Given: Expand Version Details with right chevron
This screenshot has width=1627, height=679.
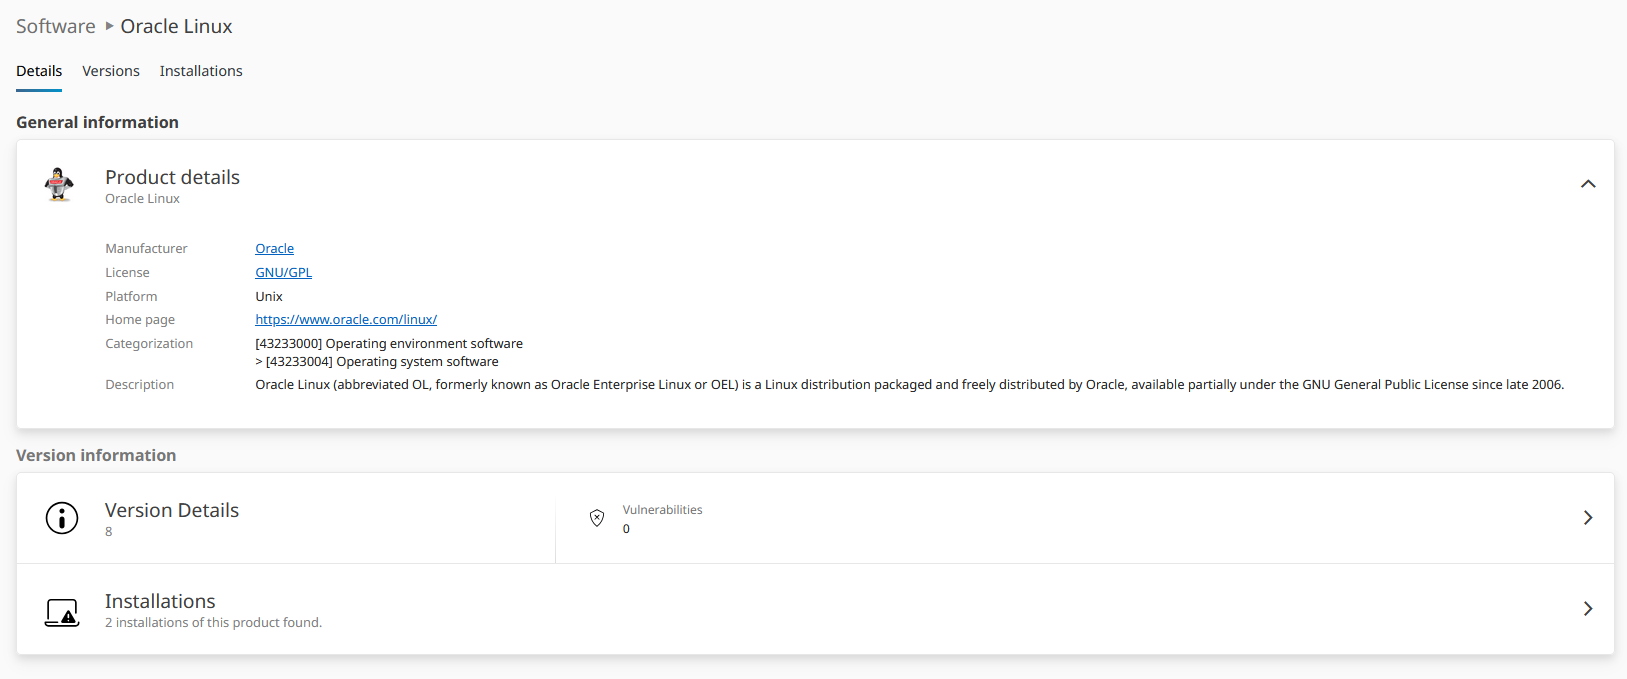Looking at the screenshot, I should point(1587,518).
